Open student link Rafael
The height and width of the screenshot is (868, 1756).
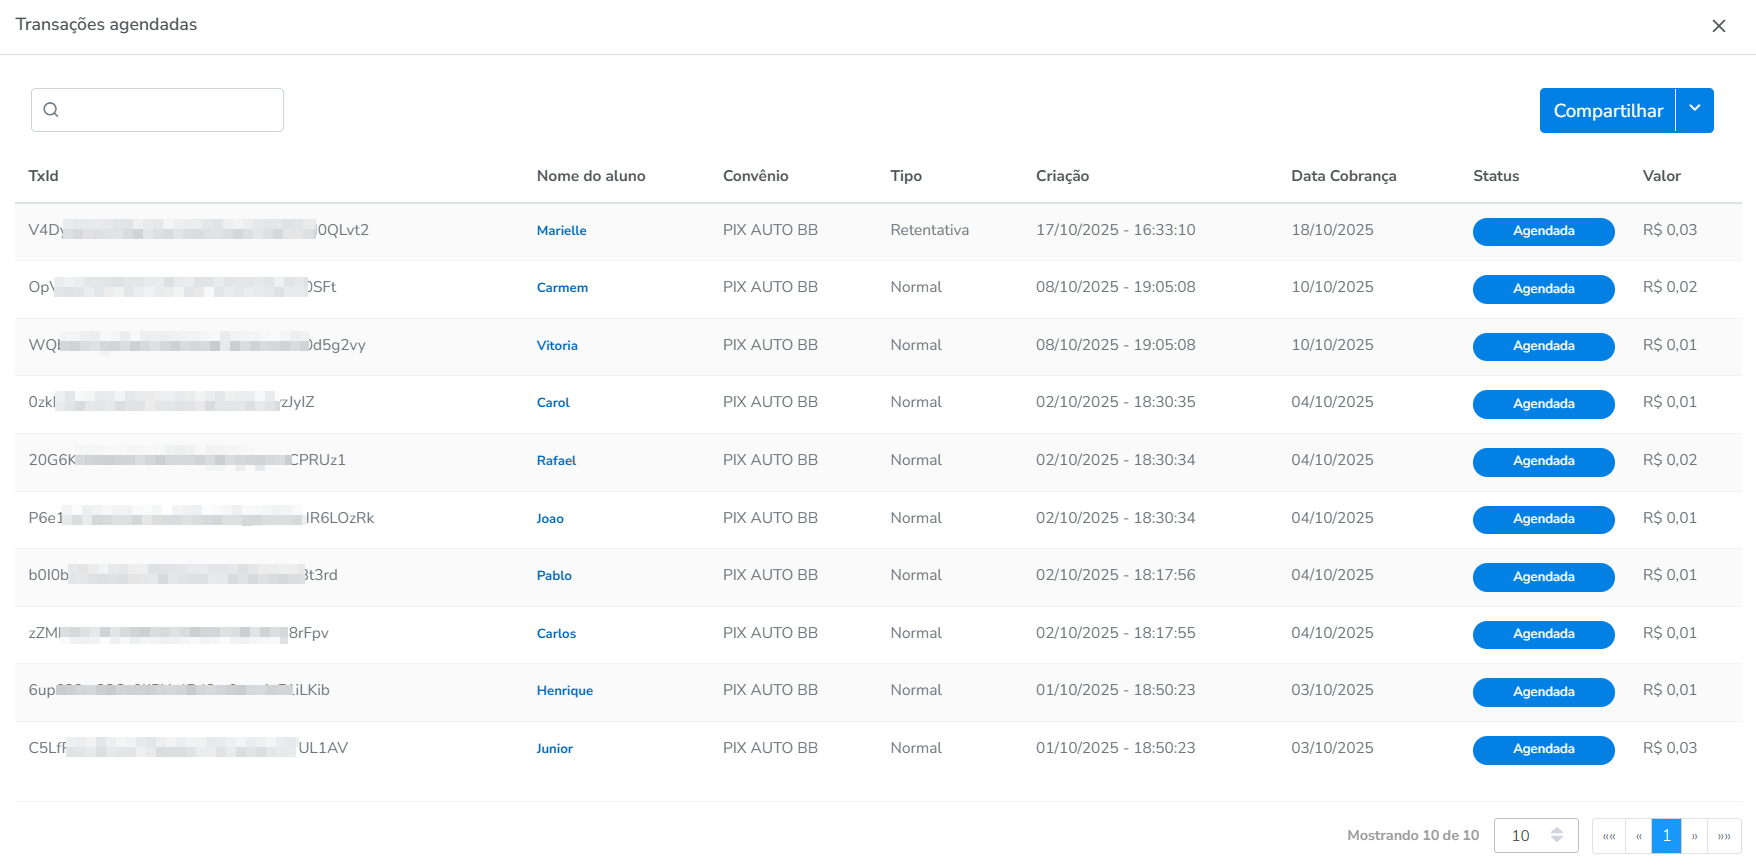[556, 461]
